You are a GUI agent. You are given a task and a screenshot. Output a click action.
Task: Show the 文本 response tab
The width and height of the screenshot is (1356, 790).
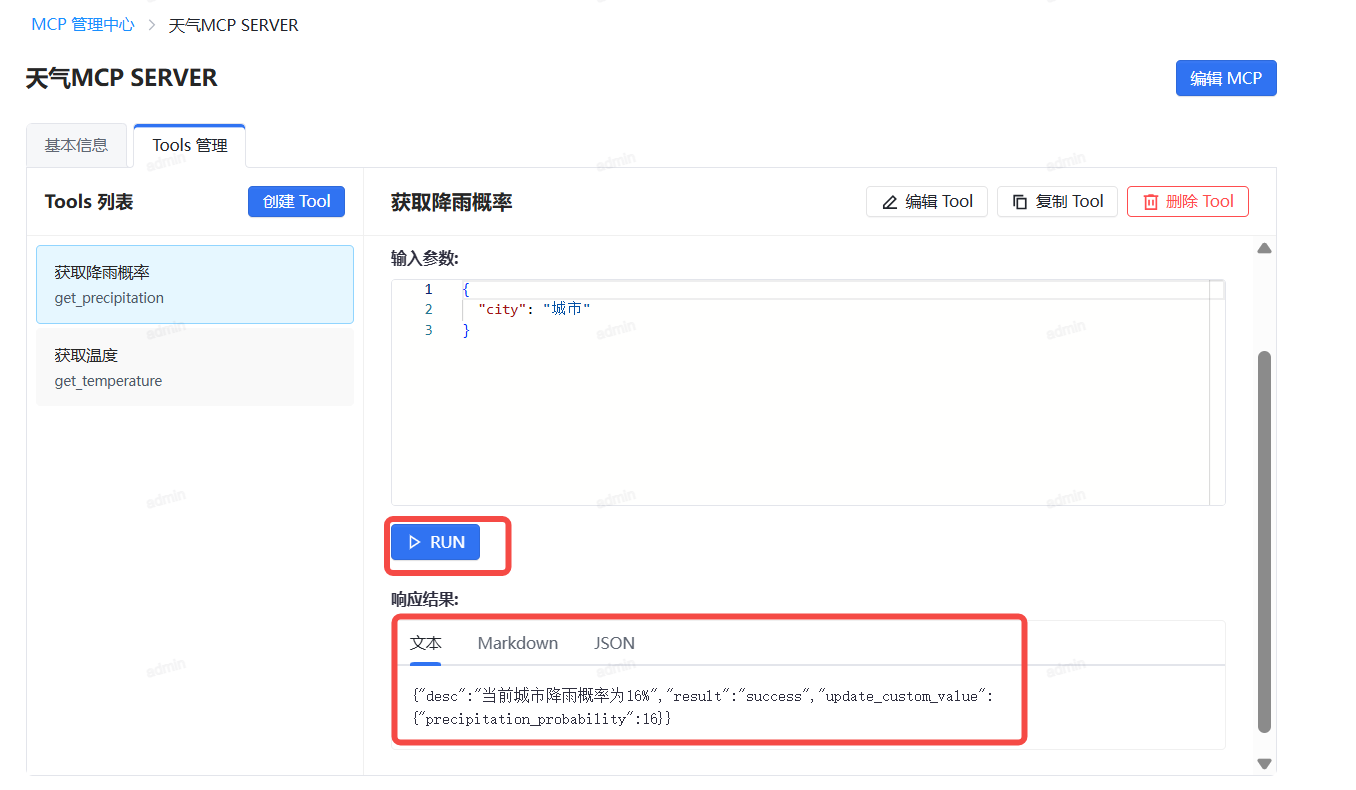pyautogui.click(x=426, y=643)
